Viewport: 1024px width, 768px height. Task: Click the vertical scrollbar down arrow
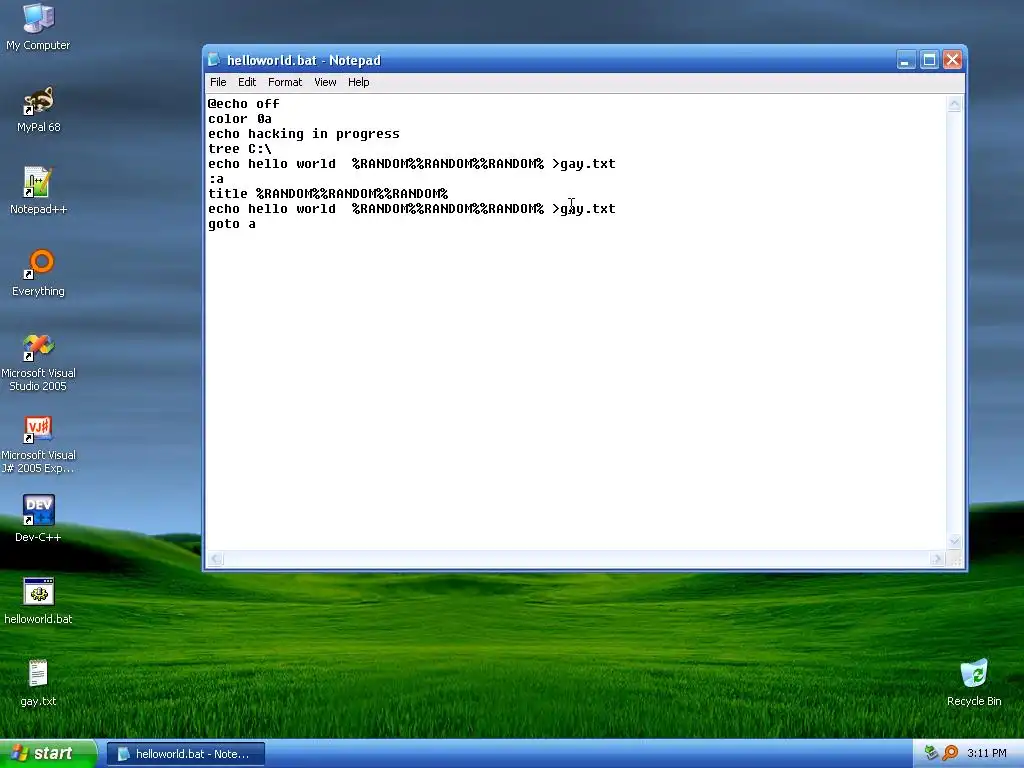pos(955,541)
